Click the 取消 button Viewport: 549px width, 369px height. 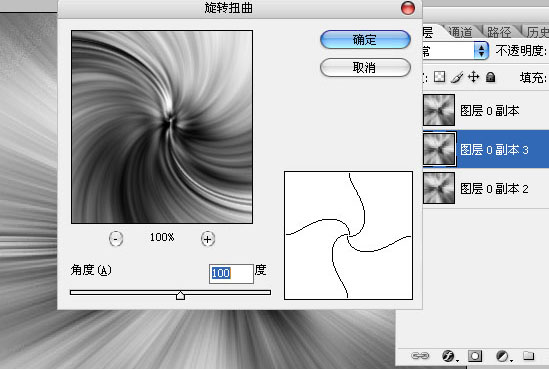365,67
